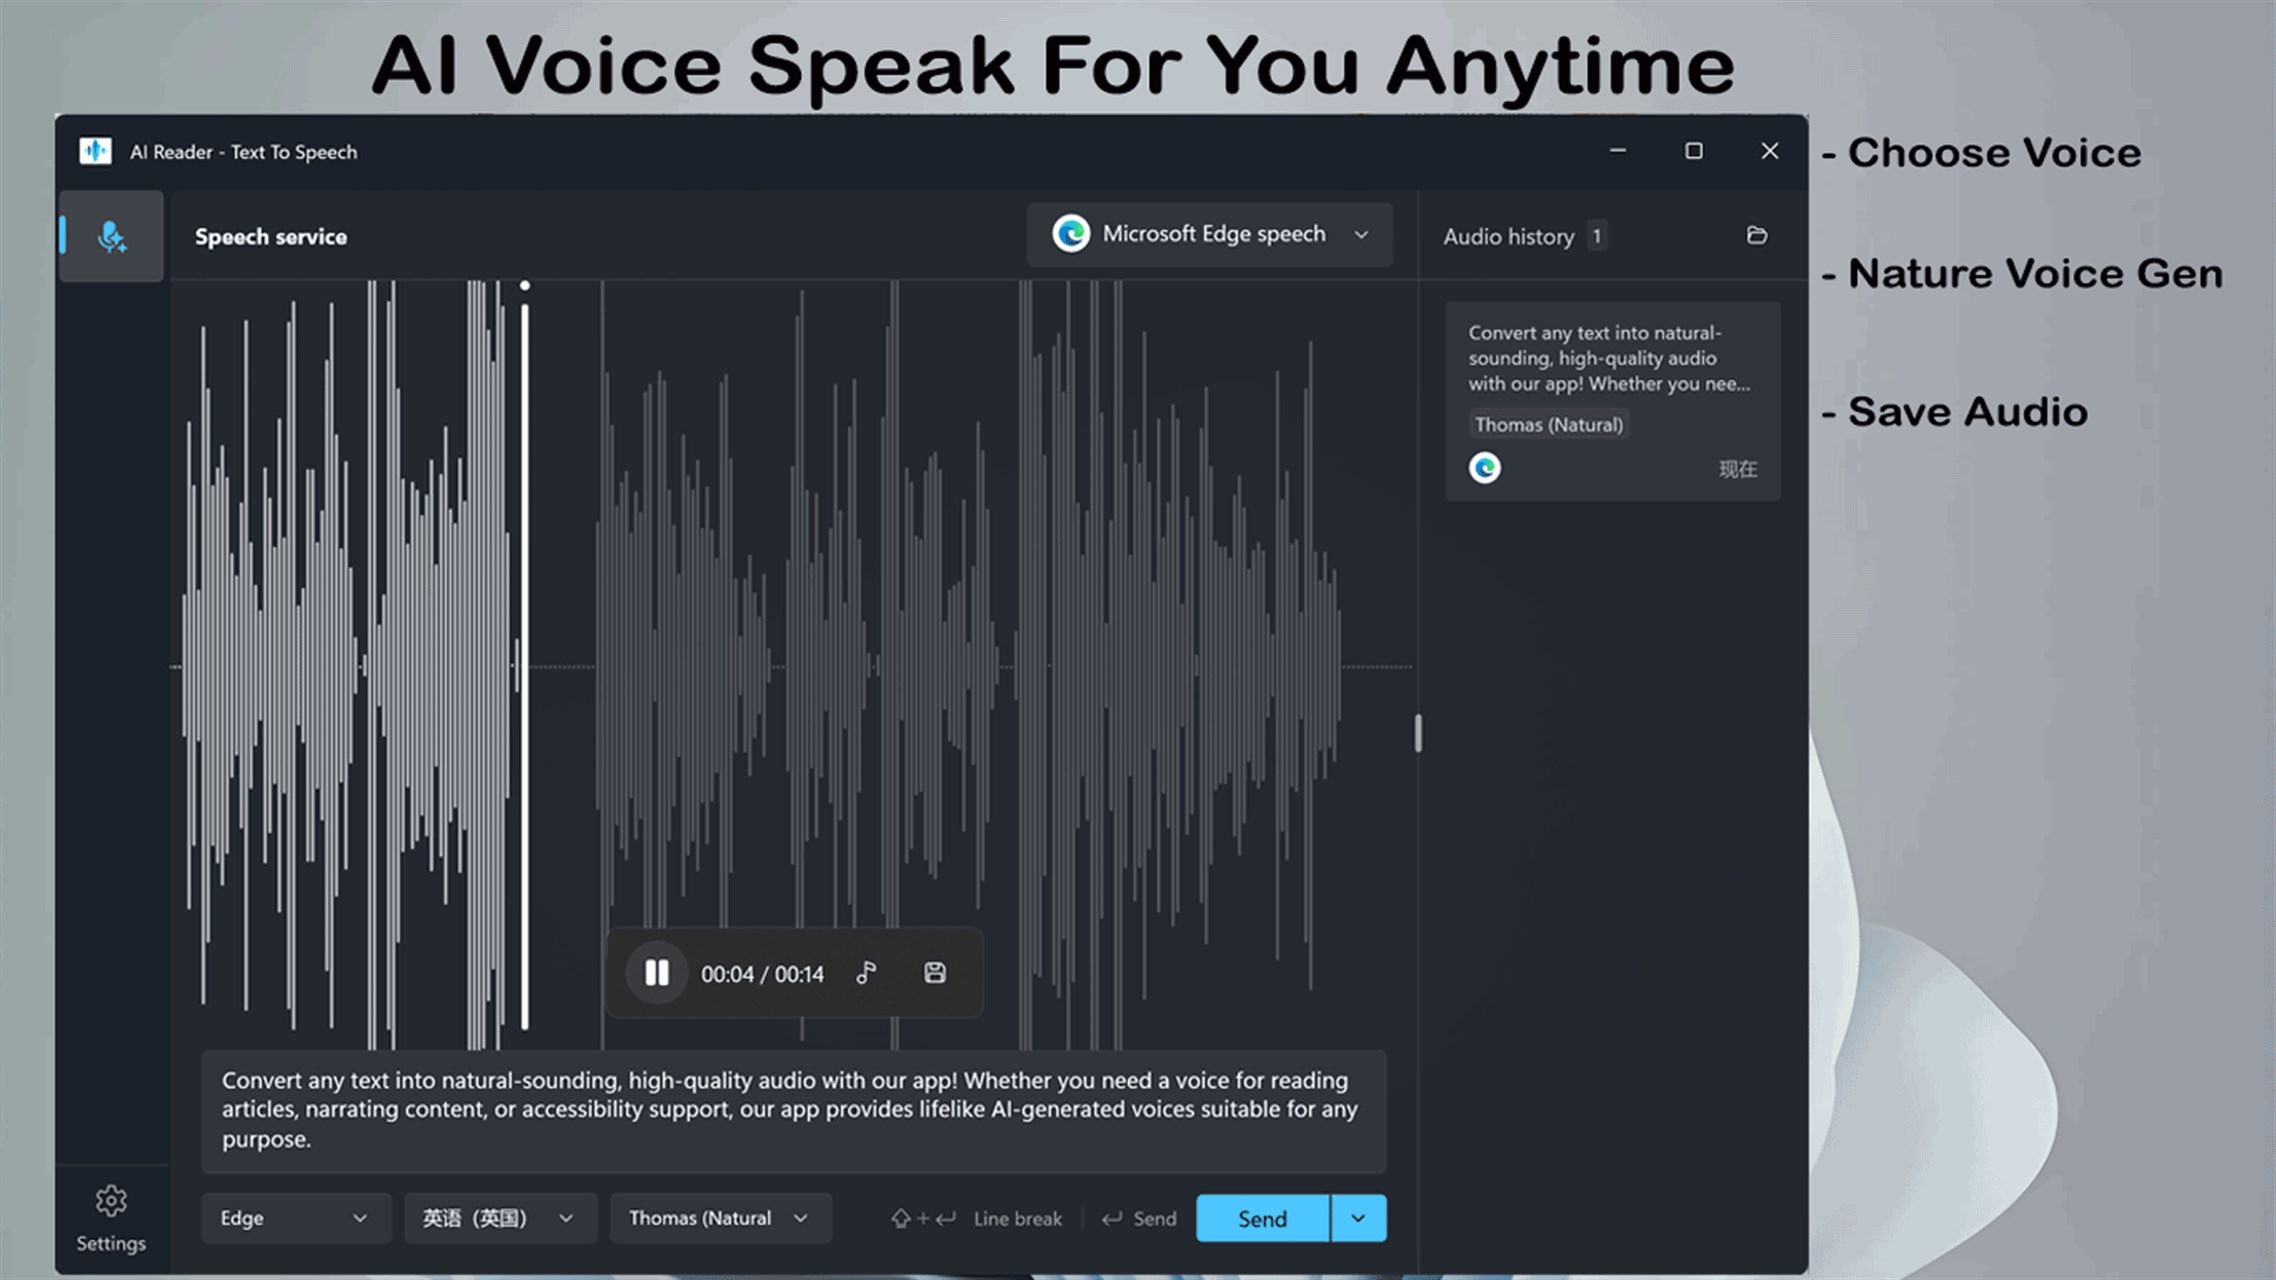Expand the Send button arrow options

[x=1358, y=1218]
